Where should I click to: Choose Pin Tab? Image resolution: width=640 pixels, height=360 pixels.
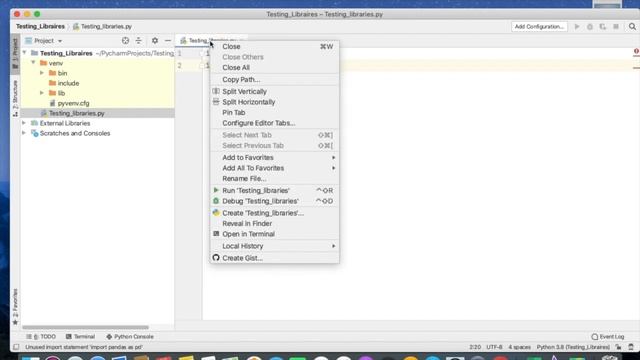click(275, 113)
